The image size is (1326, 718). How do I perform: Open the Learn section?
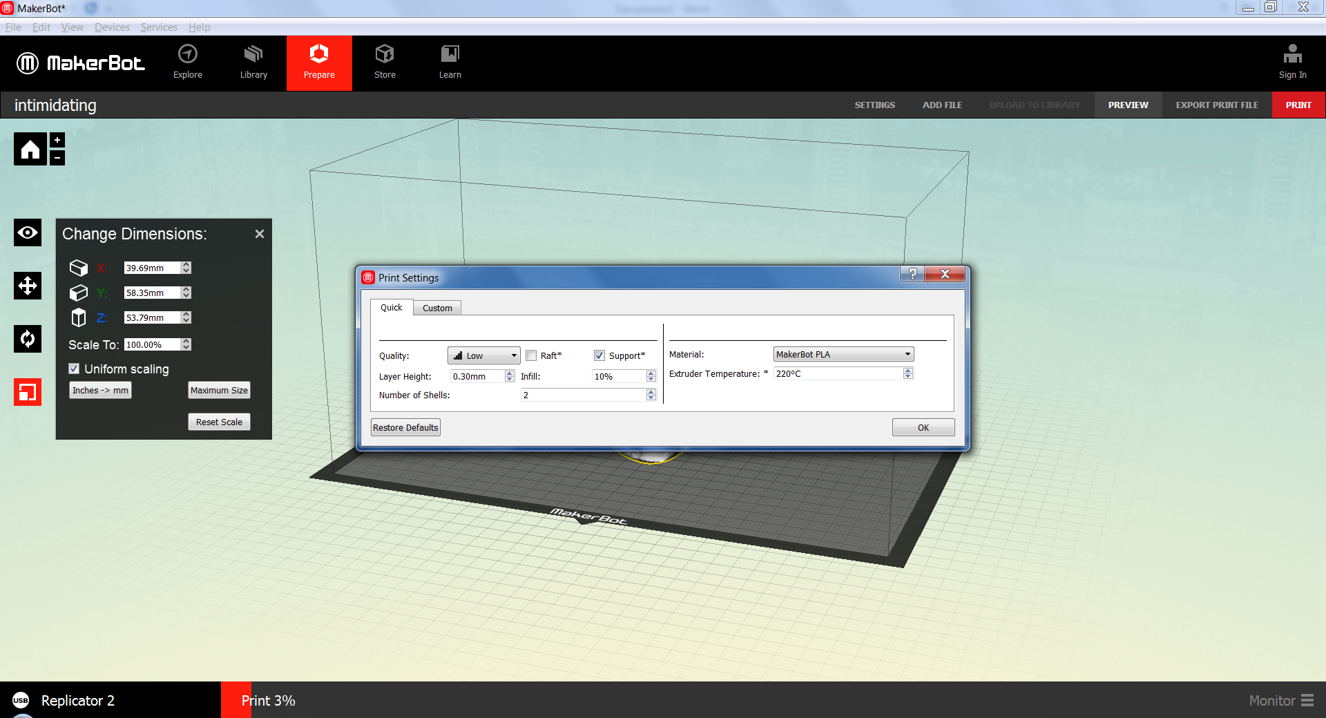point(450,62)
